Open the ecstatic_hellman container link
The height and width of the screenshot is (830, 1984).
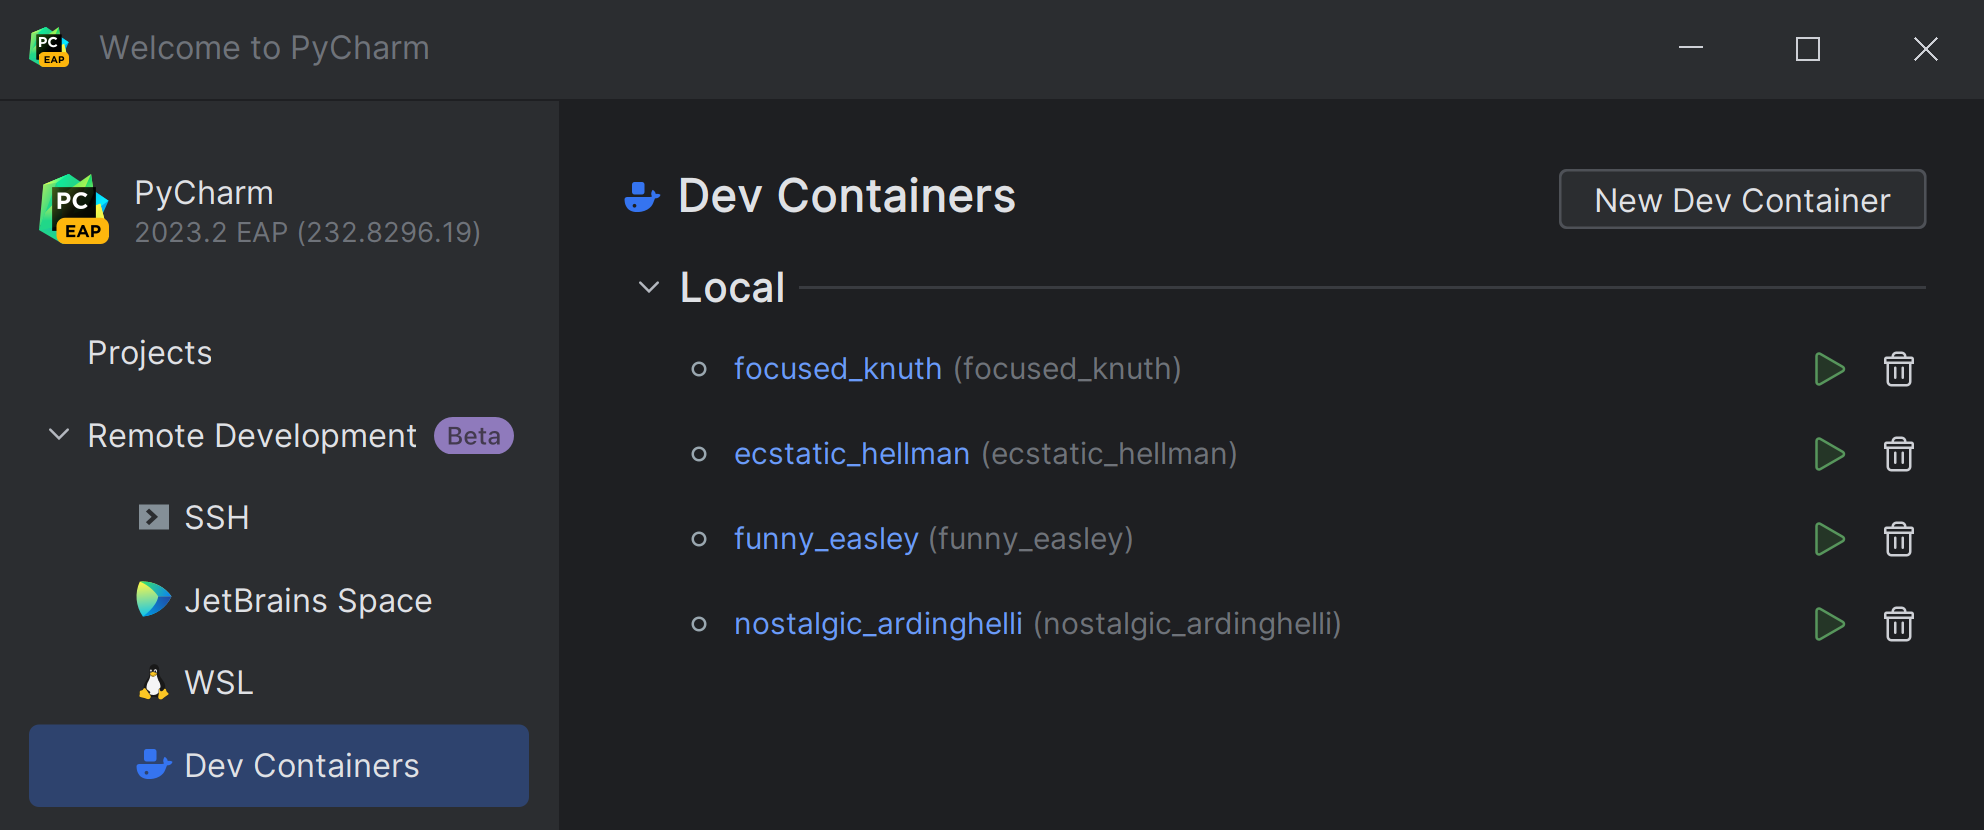[x=852, y=454]
